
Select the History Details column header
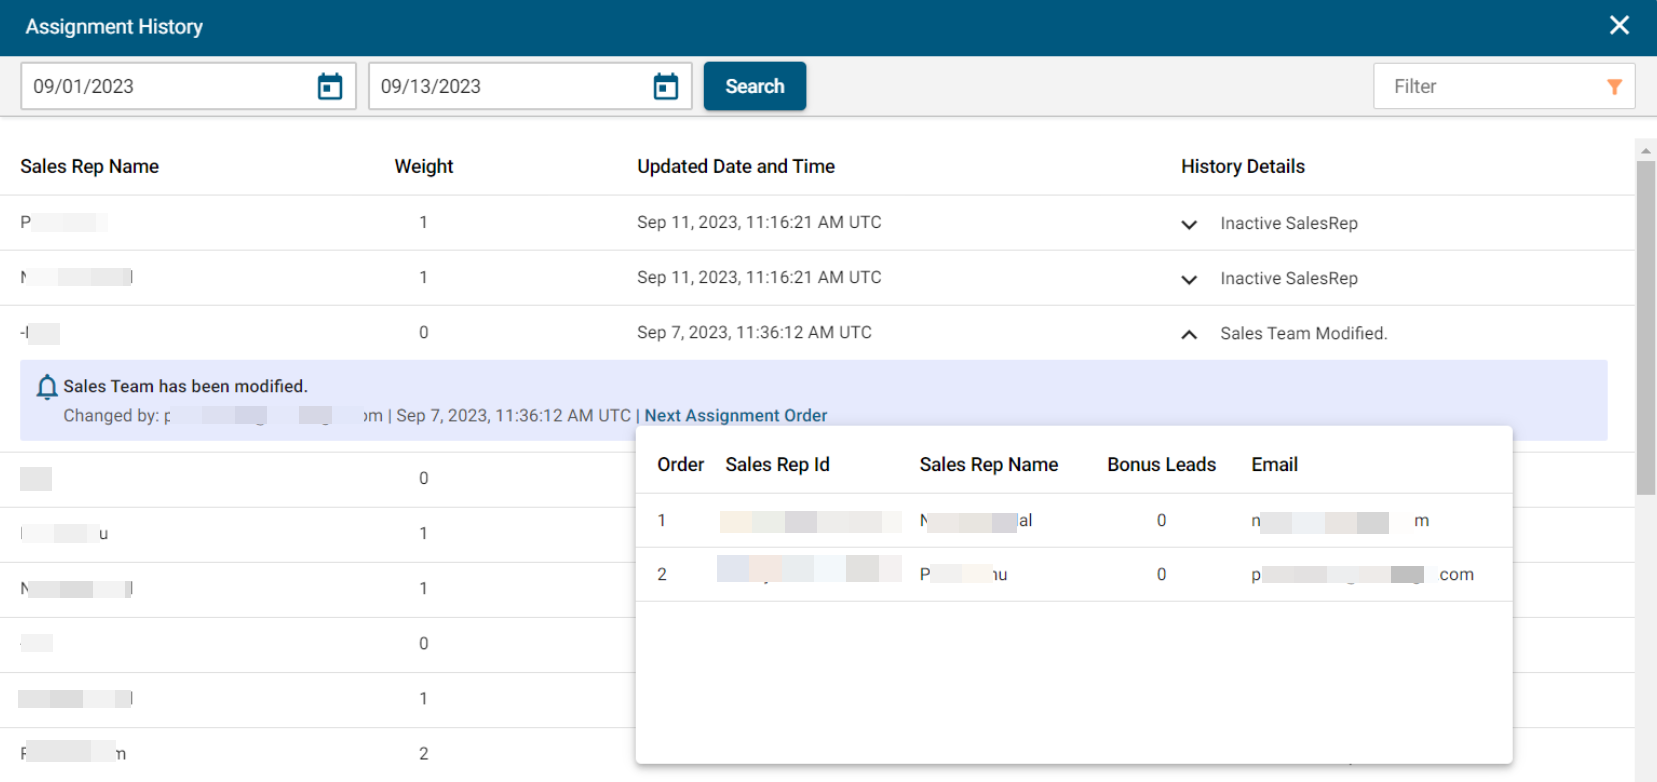1243,166
